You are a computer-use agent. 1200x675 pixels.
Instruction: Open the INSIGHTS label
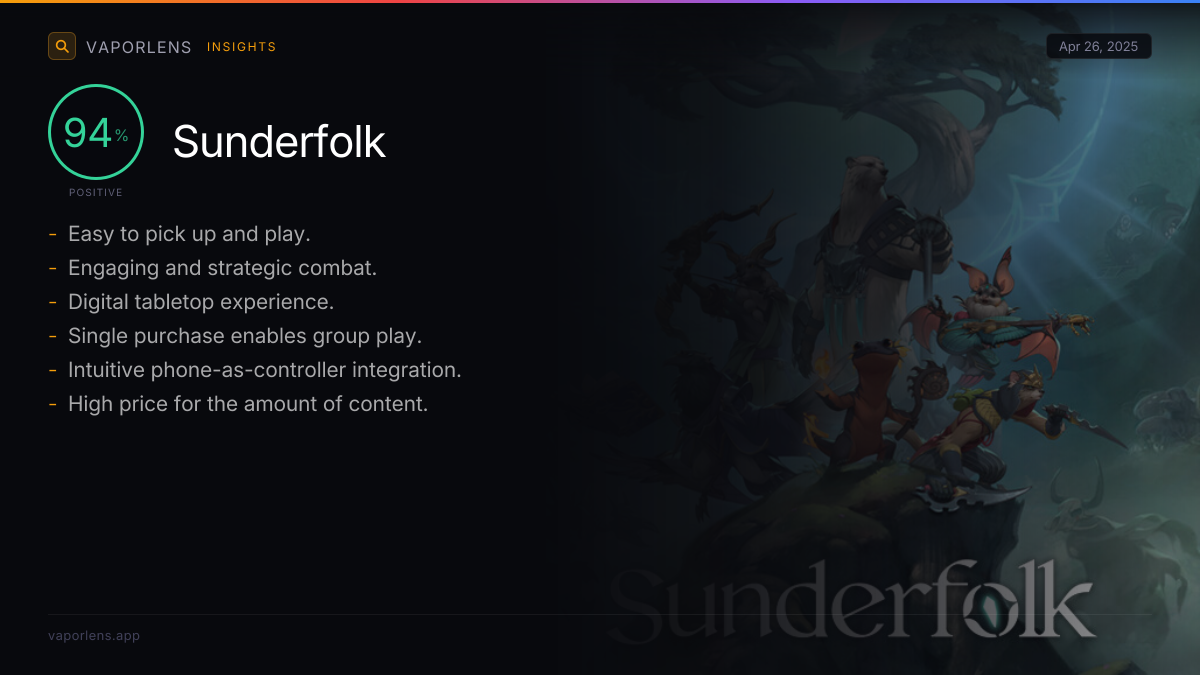coord(242,47)
